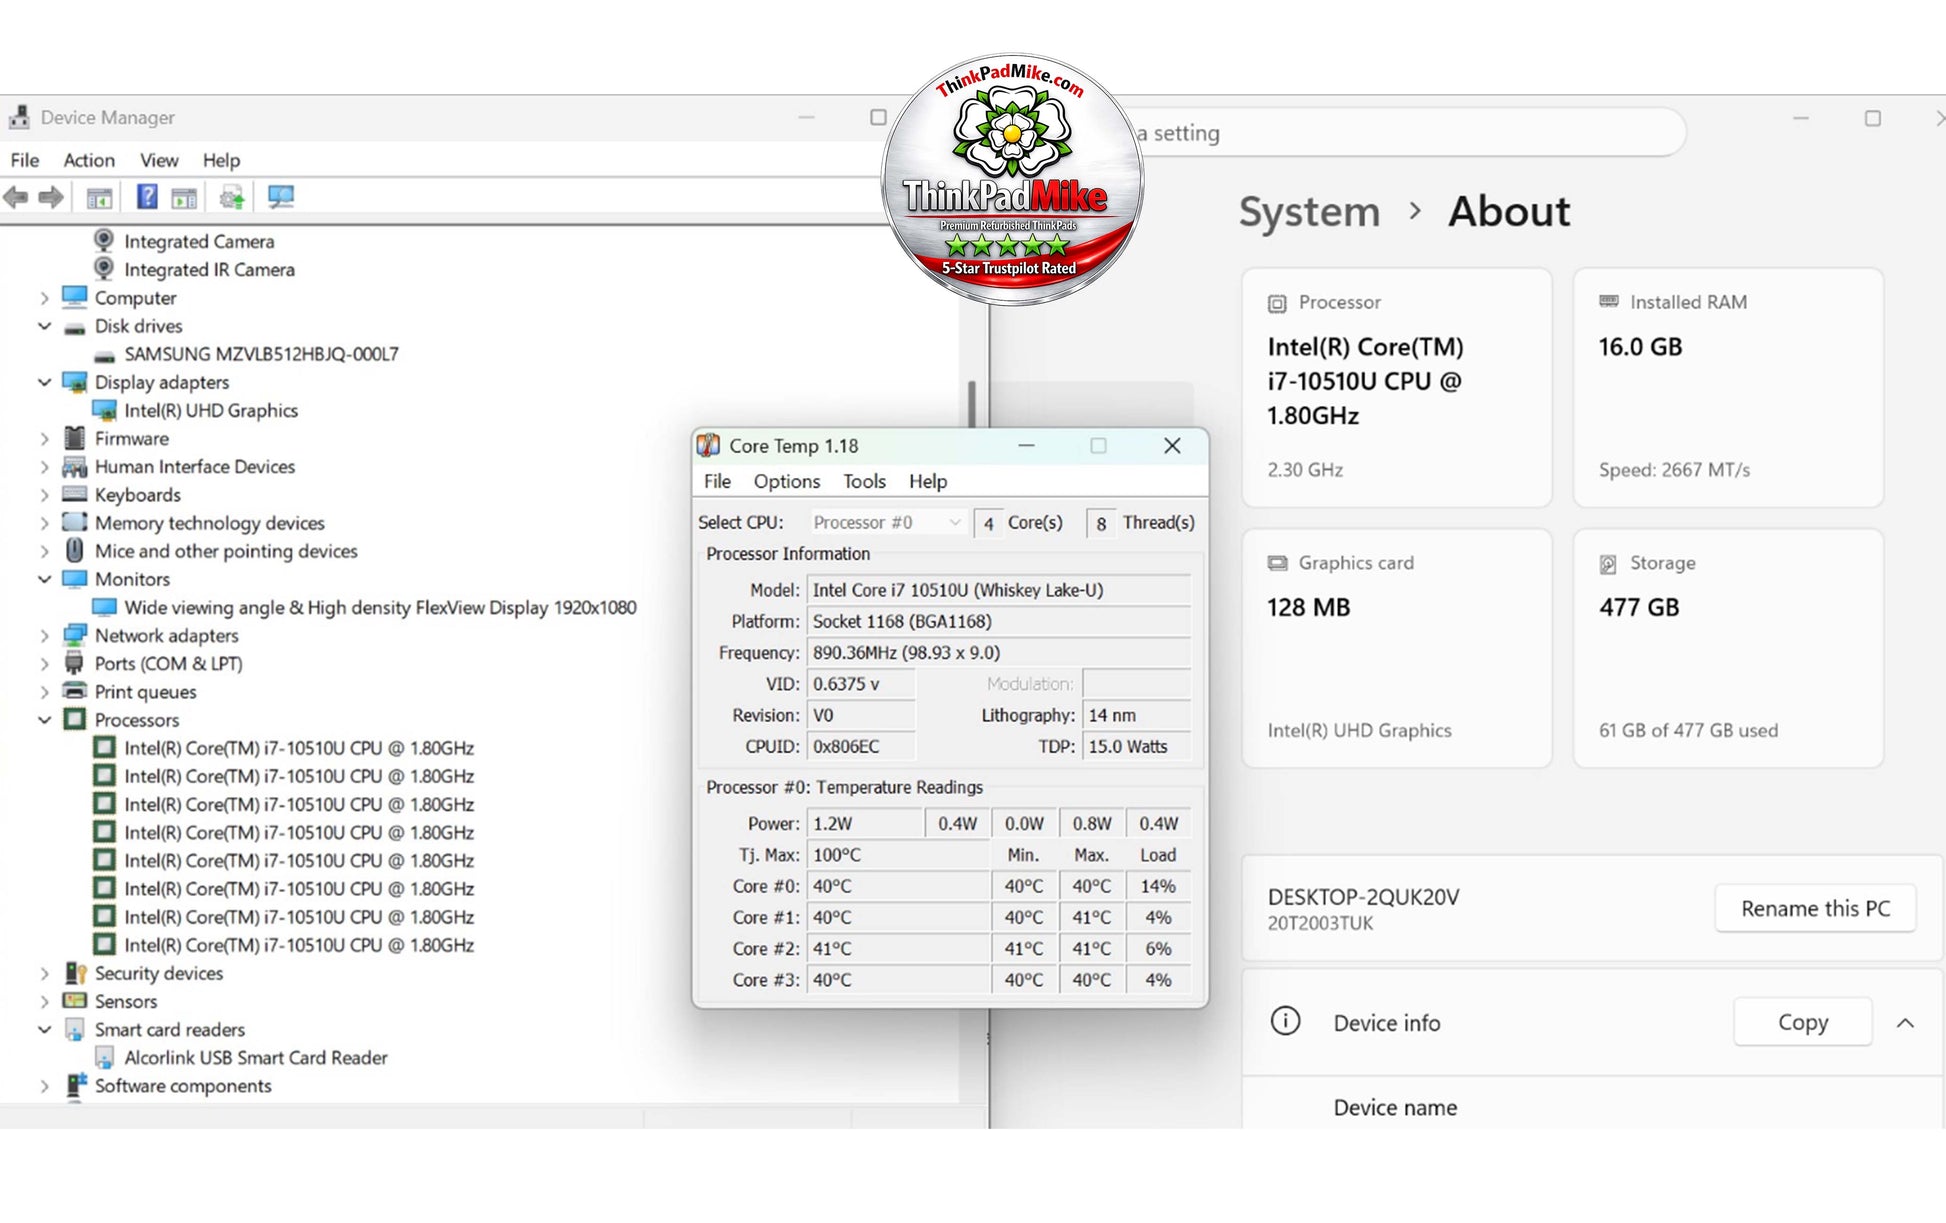The width and height of the screenshot is (1946, 1223).
Task: Click the Samsung disk drive icon
Action: 104,355
